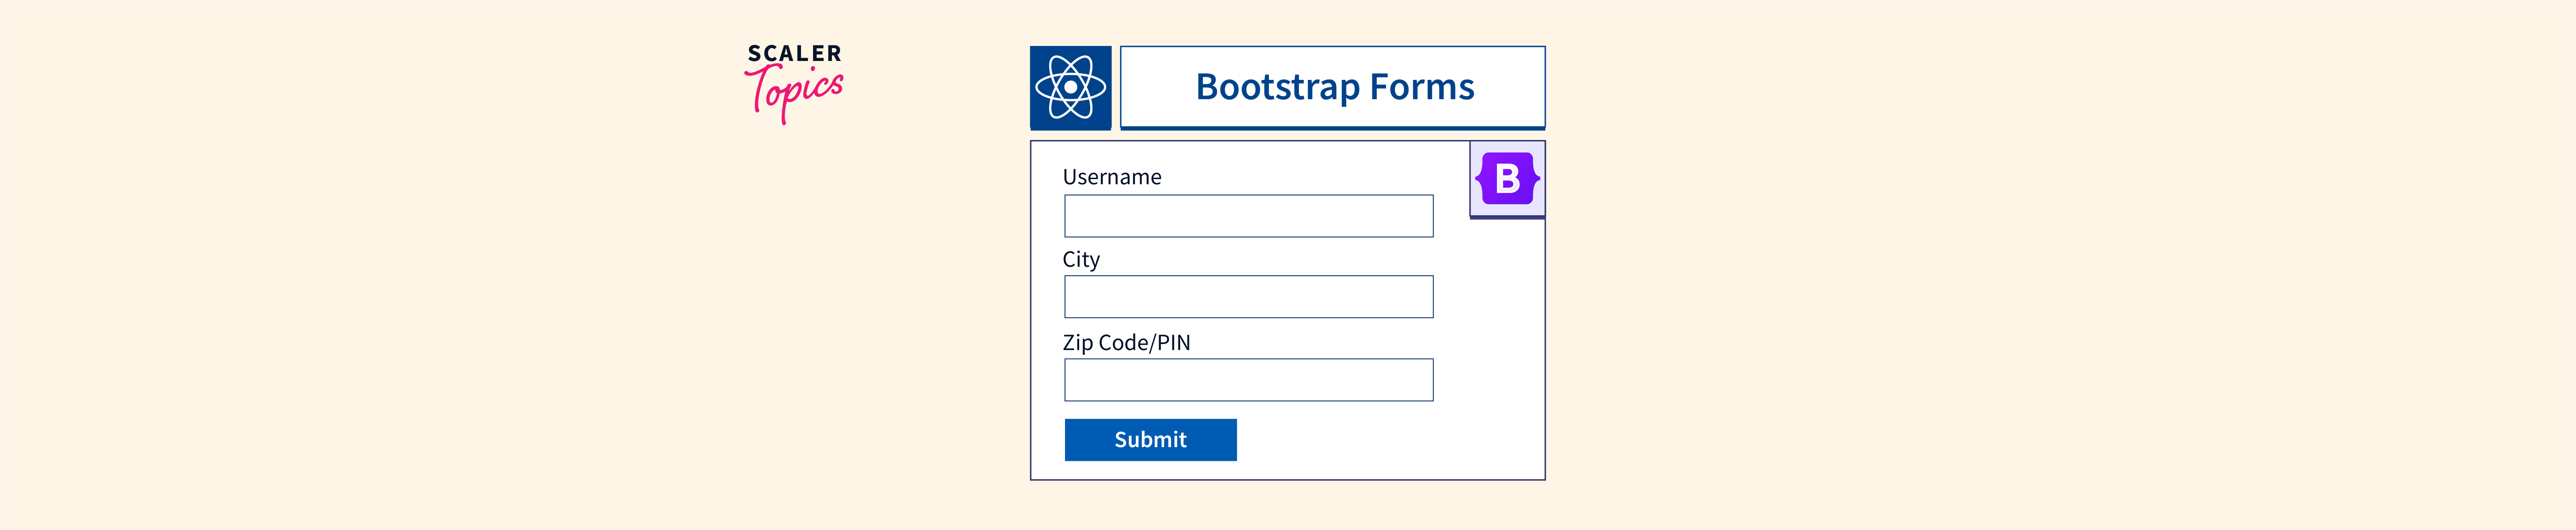Click the white nucleus circle of atom icon

pos(1070,88)
